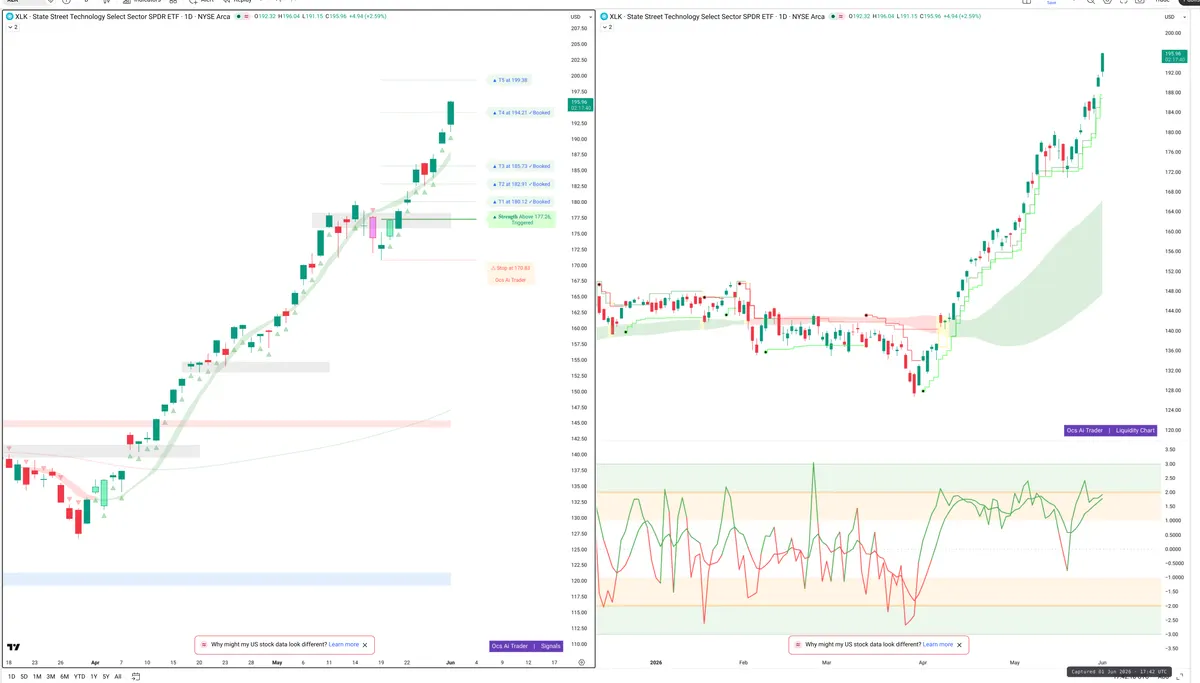Click the 2026 label on right time axis
This screenshot has height=683, width=1200.
(656, 662)
